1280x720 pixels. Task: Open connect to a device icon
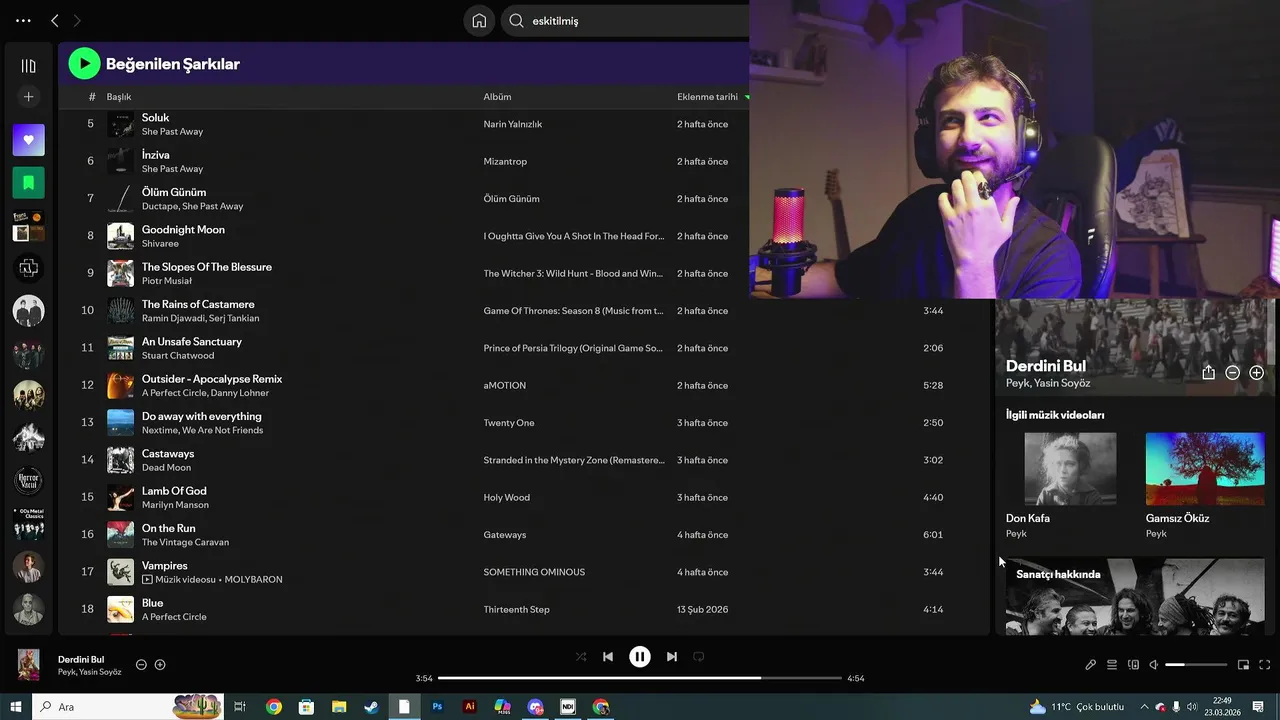pyautogui.click(x=1133, y=665)
